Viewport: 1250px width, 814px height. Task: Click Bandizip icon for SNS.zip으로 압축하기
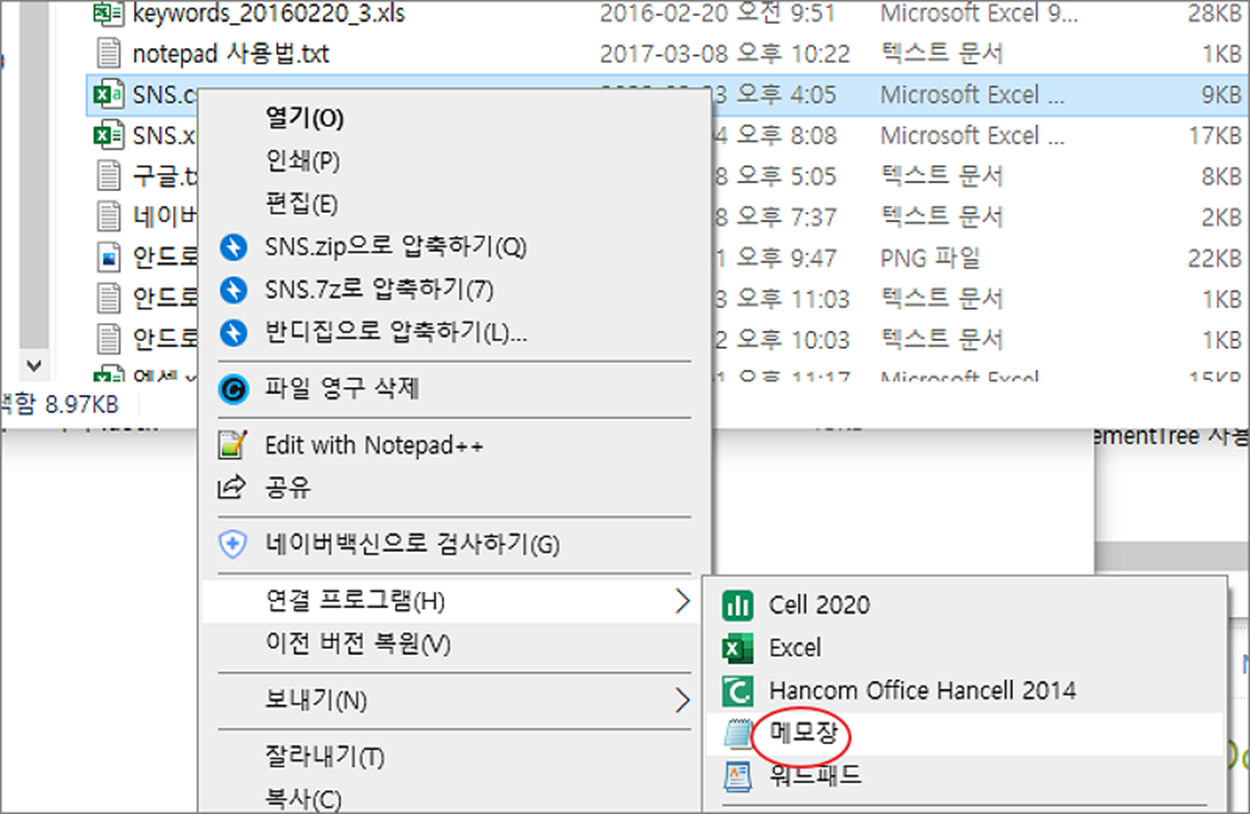point(233,247)
